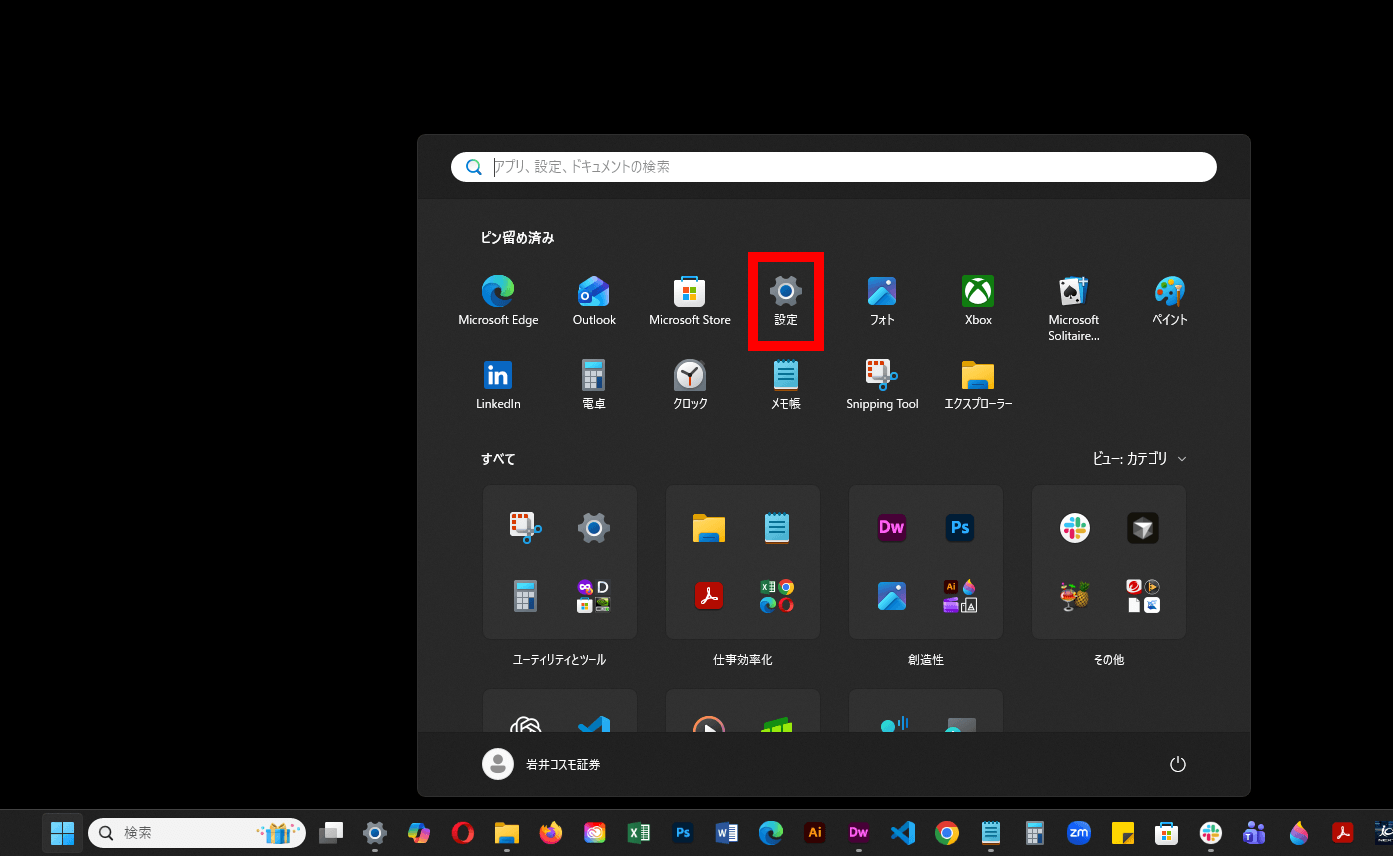1393x856 pixels.
Task: Open Microsoft Store from the taskbar
Action: click(1167, 833)
